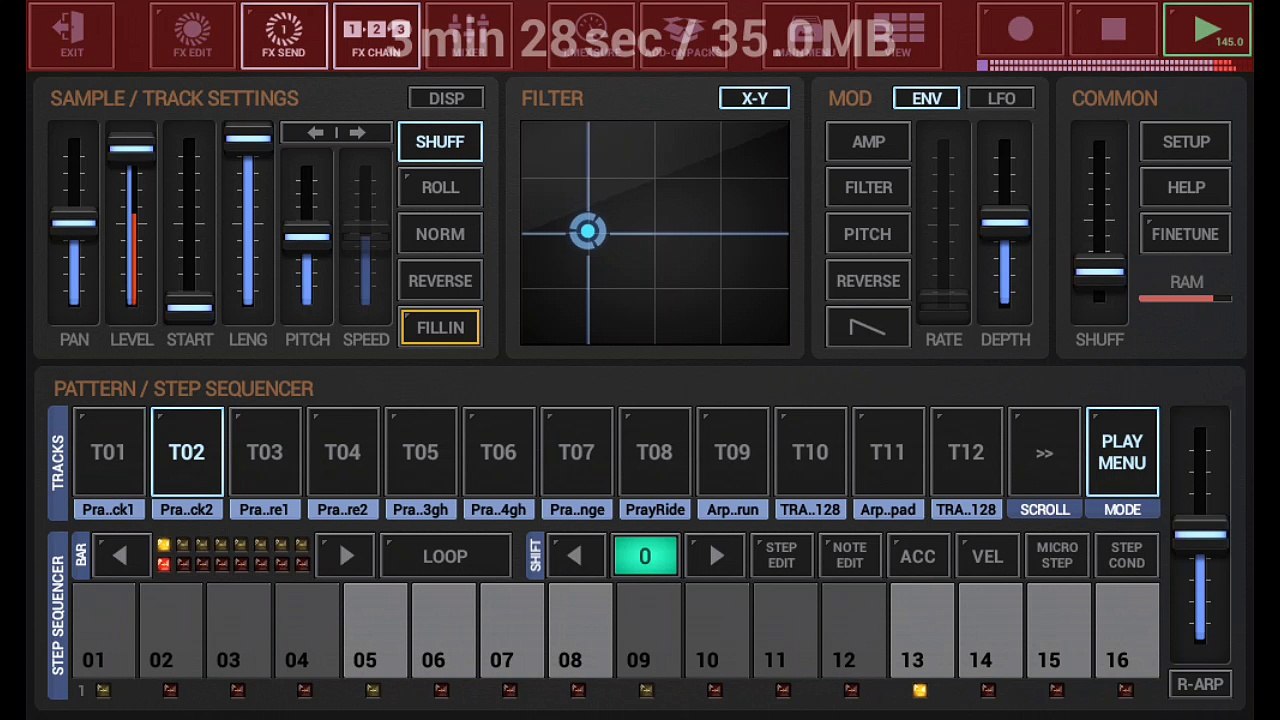
Task: Start recording with the record button
Action: [x=1020, y=31]
